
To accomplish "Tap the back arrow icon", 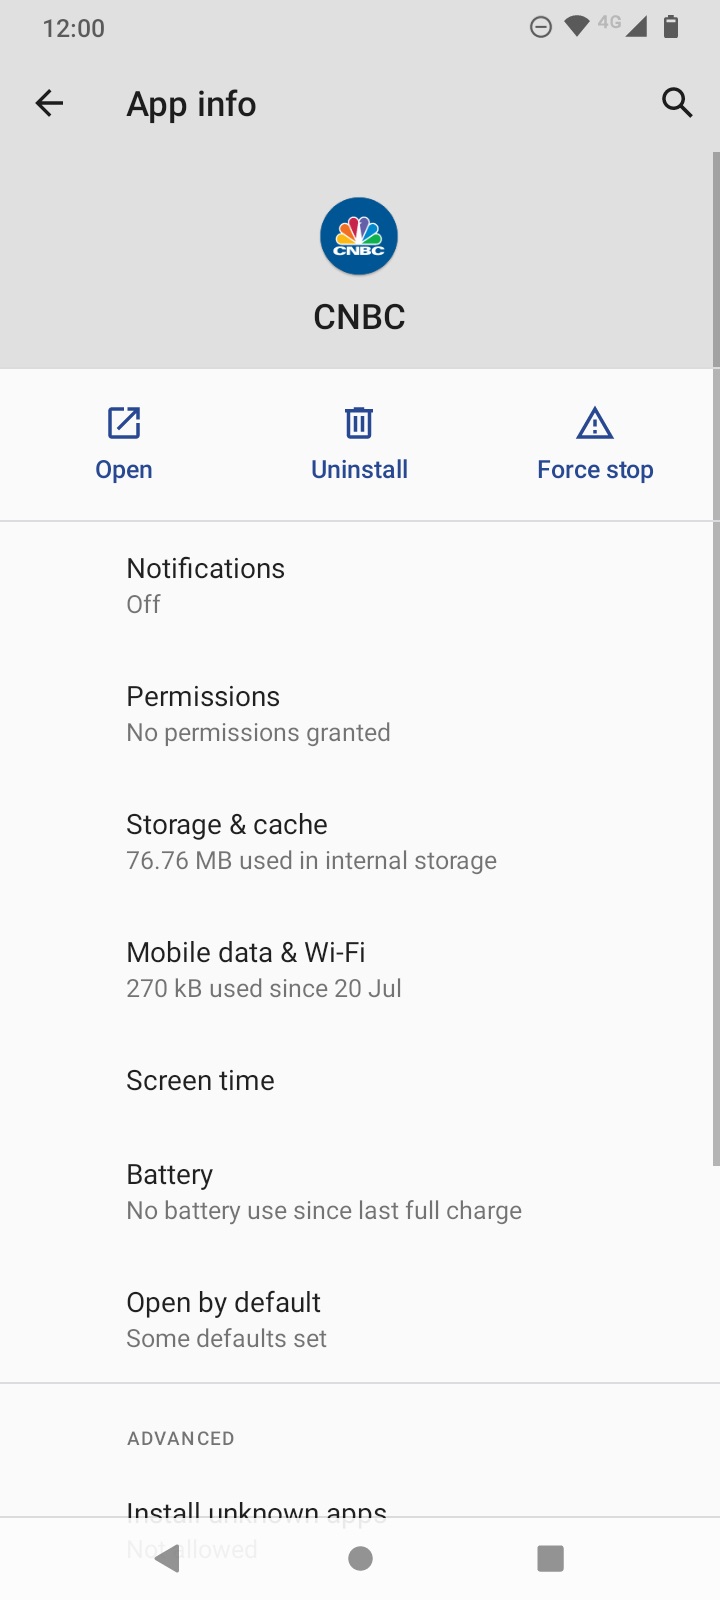I will point(49,102).
